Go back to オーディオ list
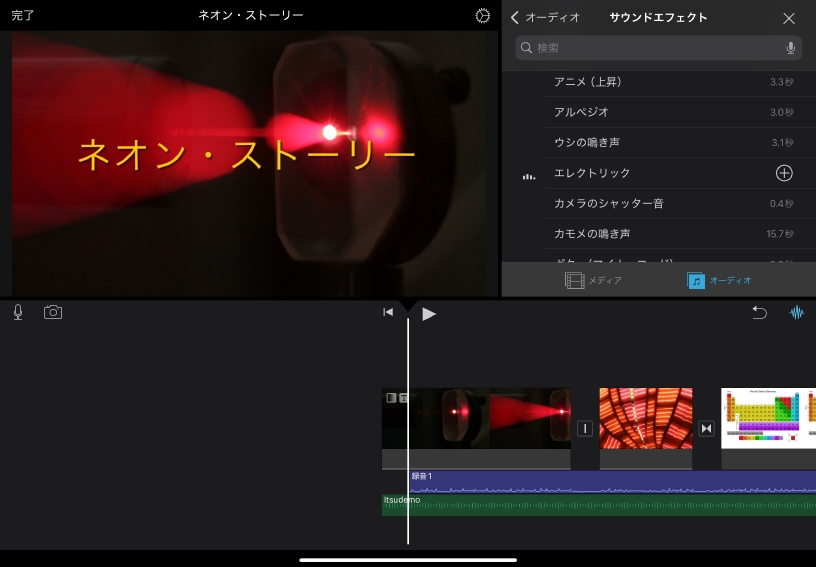Screen dimensions: 816x567 (x=545, y=18)
